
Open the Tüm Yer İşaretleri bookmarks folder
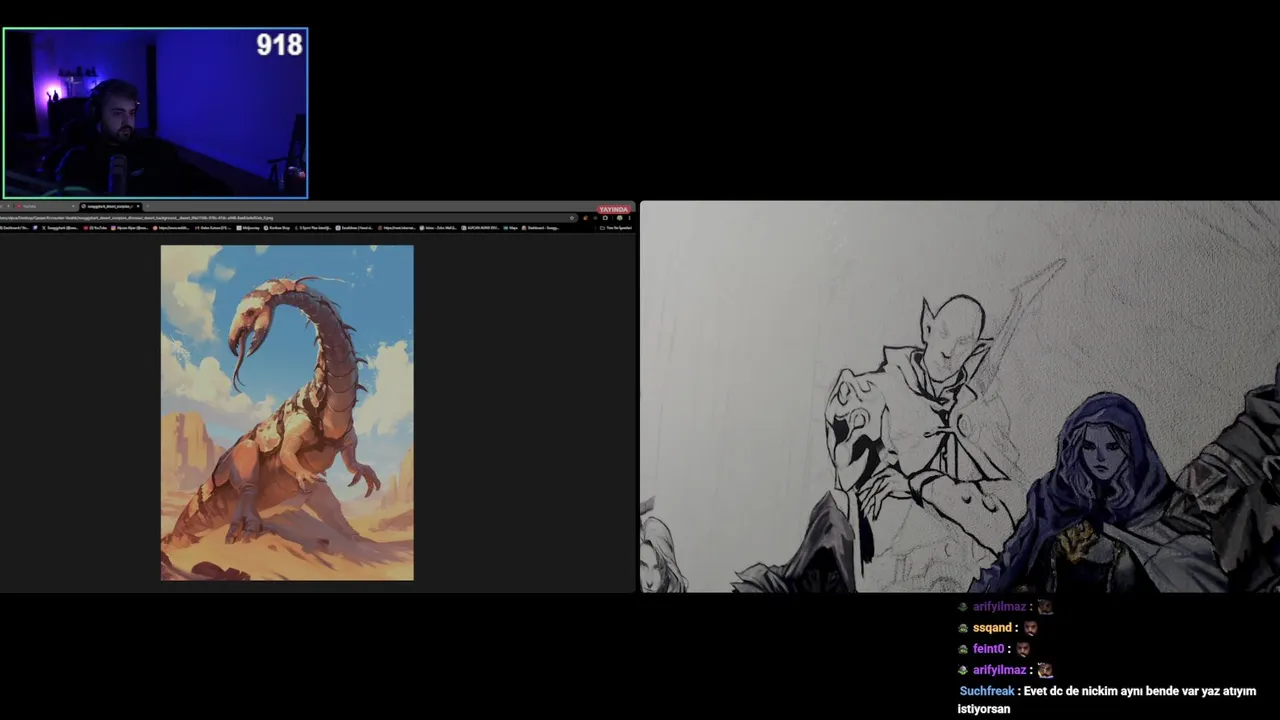click(616, 228)
